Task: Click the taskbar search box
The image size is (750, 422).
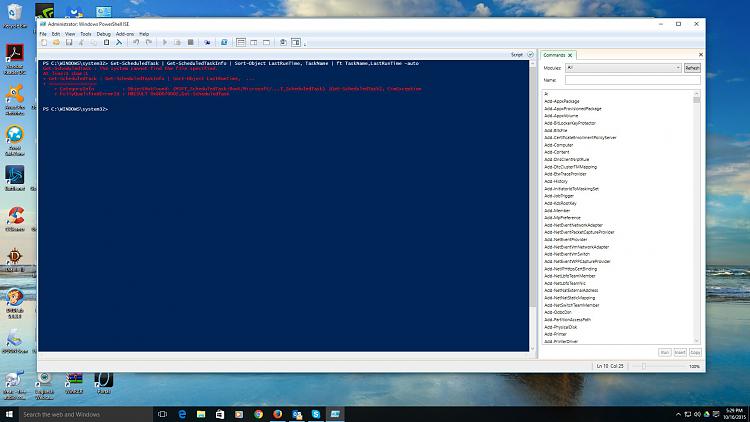Action: coord(86,414)
